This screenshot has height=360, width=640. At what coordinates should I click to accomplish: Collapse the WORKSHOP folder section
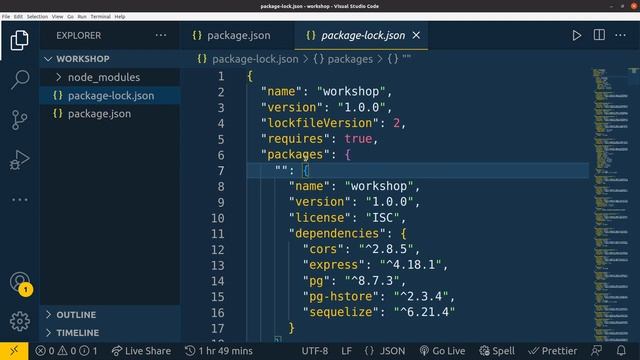tap(110, 59)
